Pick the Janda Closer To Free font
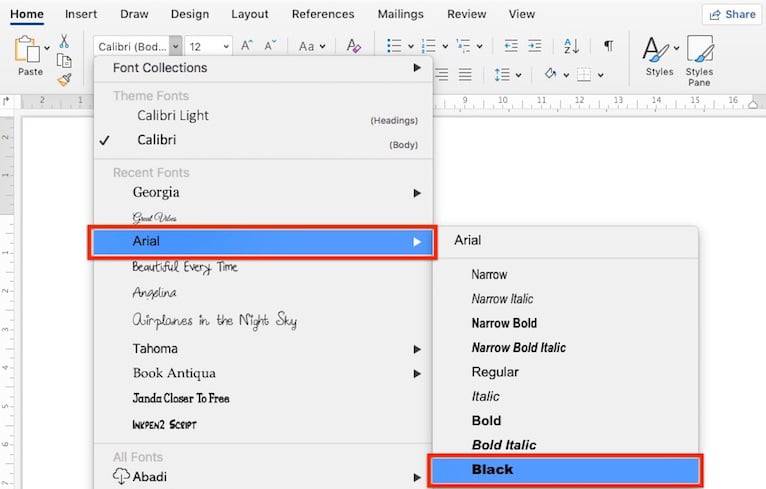The image size is (766, 489). (263, 398)
